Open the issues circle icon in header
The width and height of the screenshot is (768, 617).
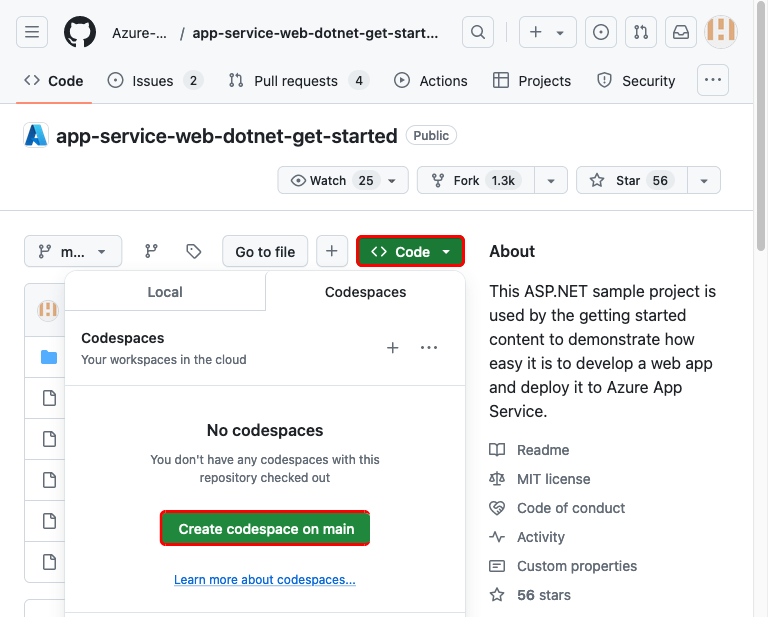[601, 32]
